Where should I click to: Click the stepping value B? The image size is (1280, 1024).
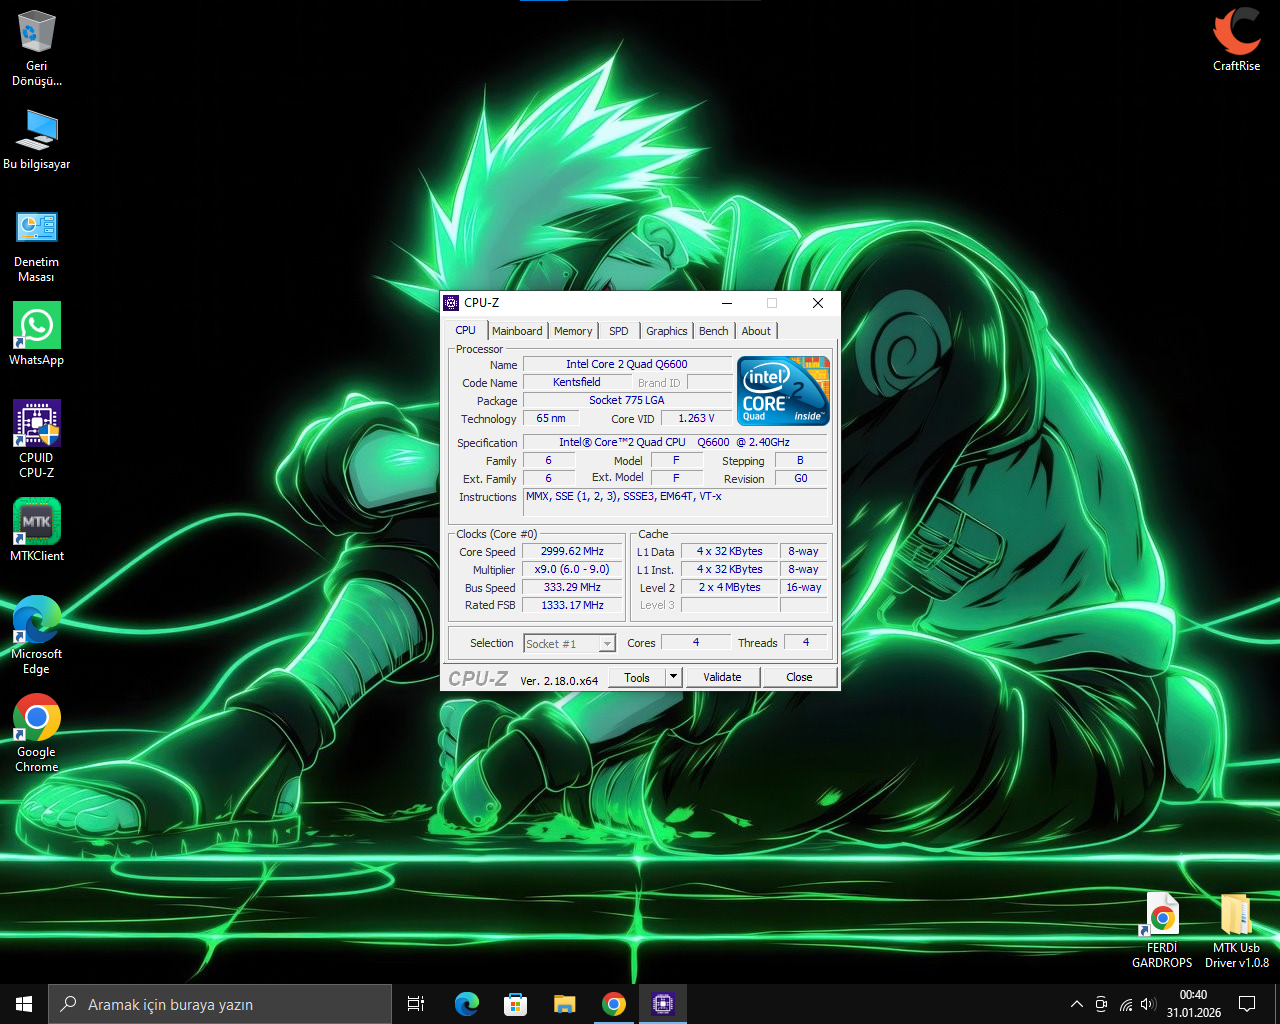[x=801, y=460]
